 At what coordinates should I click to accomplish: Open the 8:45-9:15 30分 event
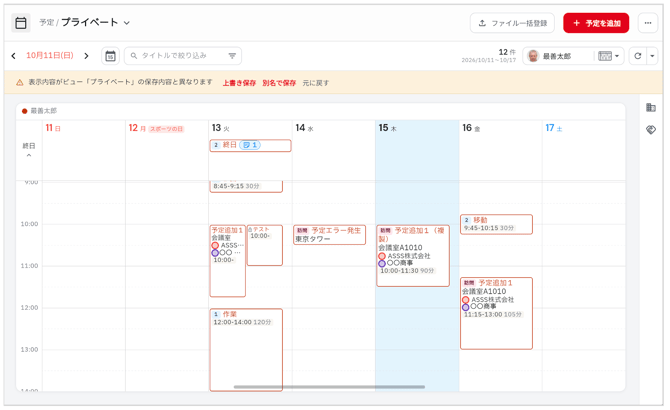(246, 186)
